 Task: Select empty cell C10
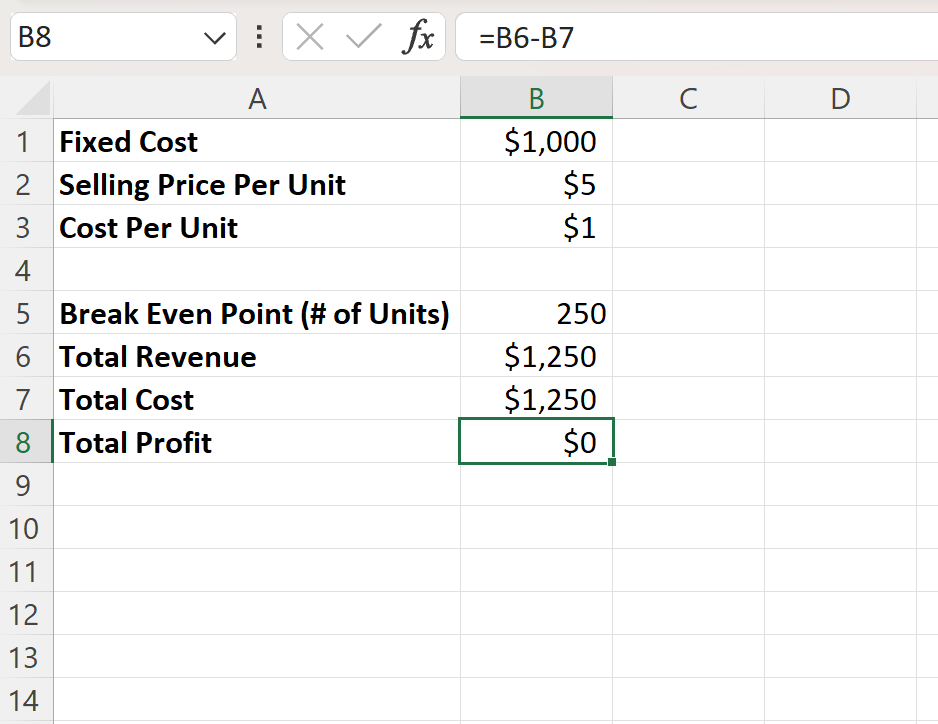coord(688,528)
